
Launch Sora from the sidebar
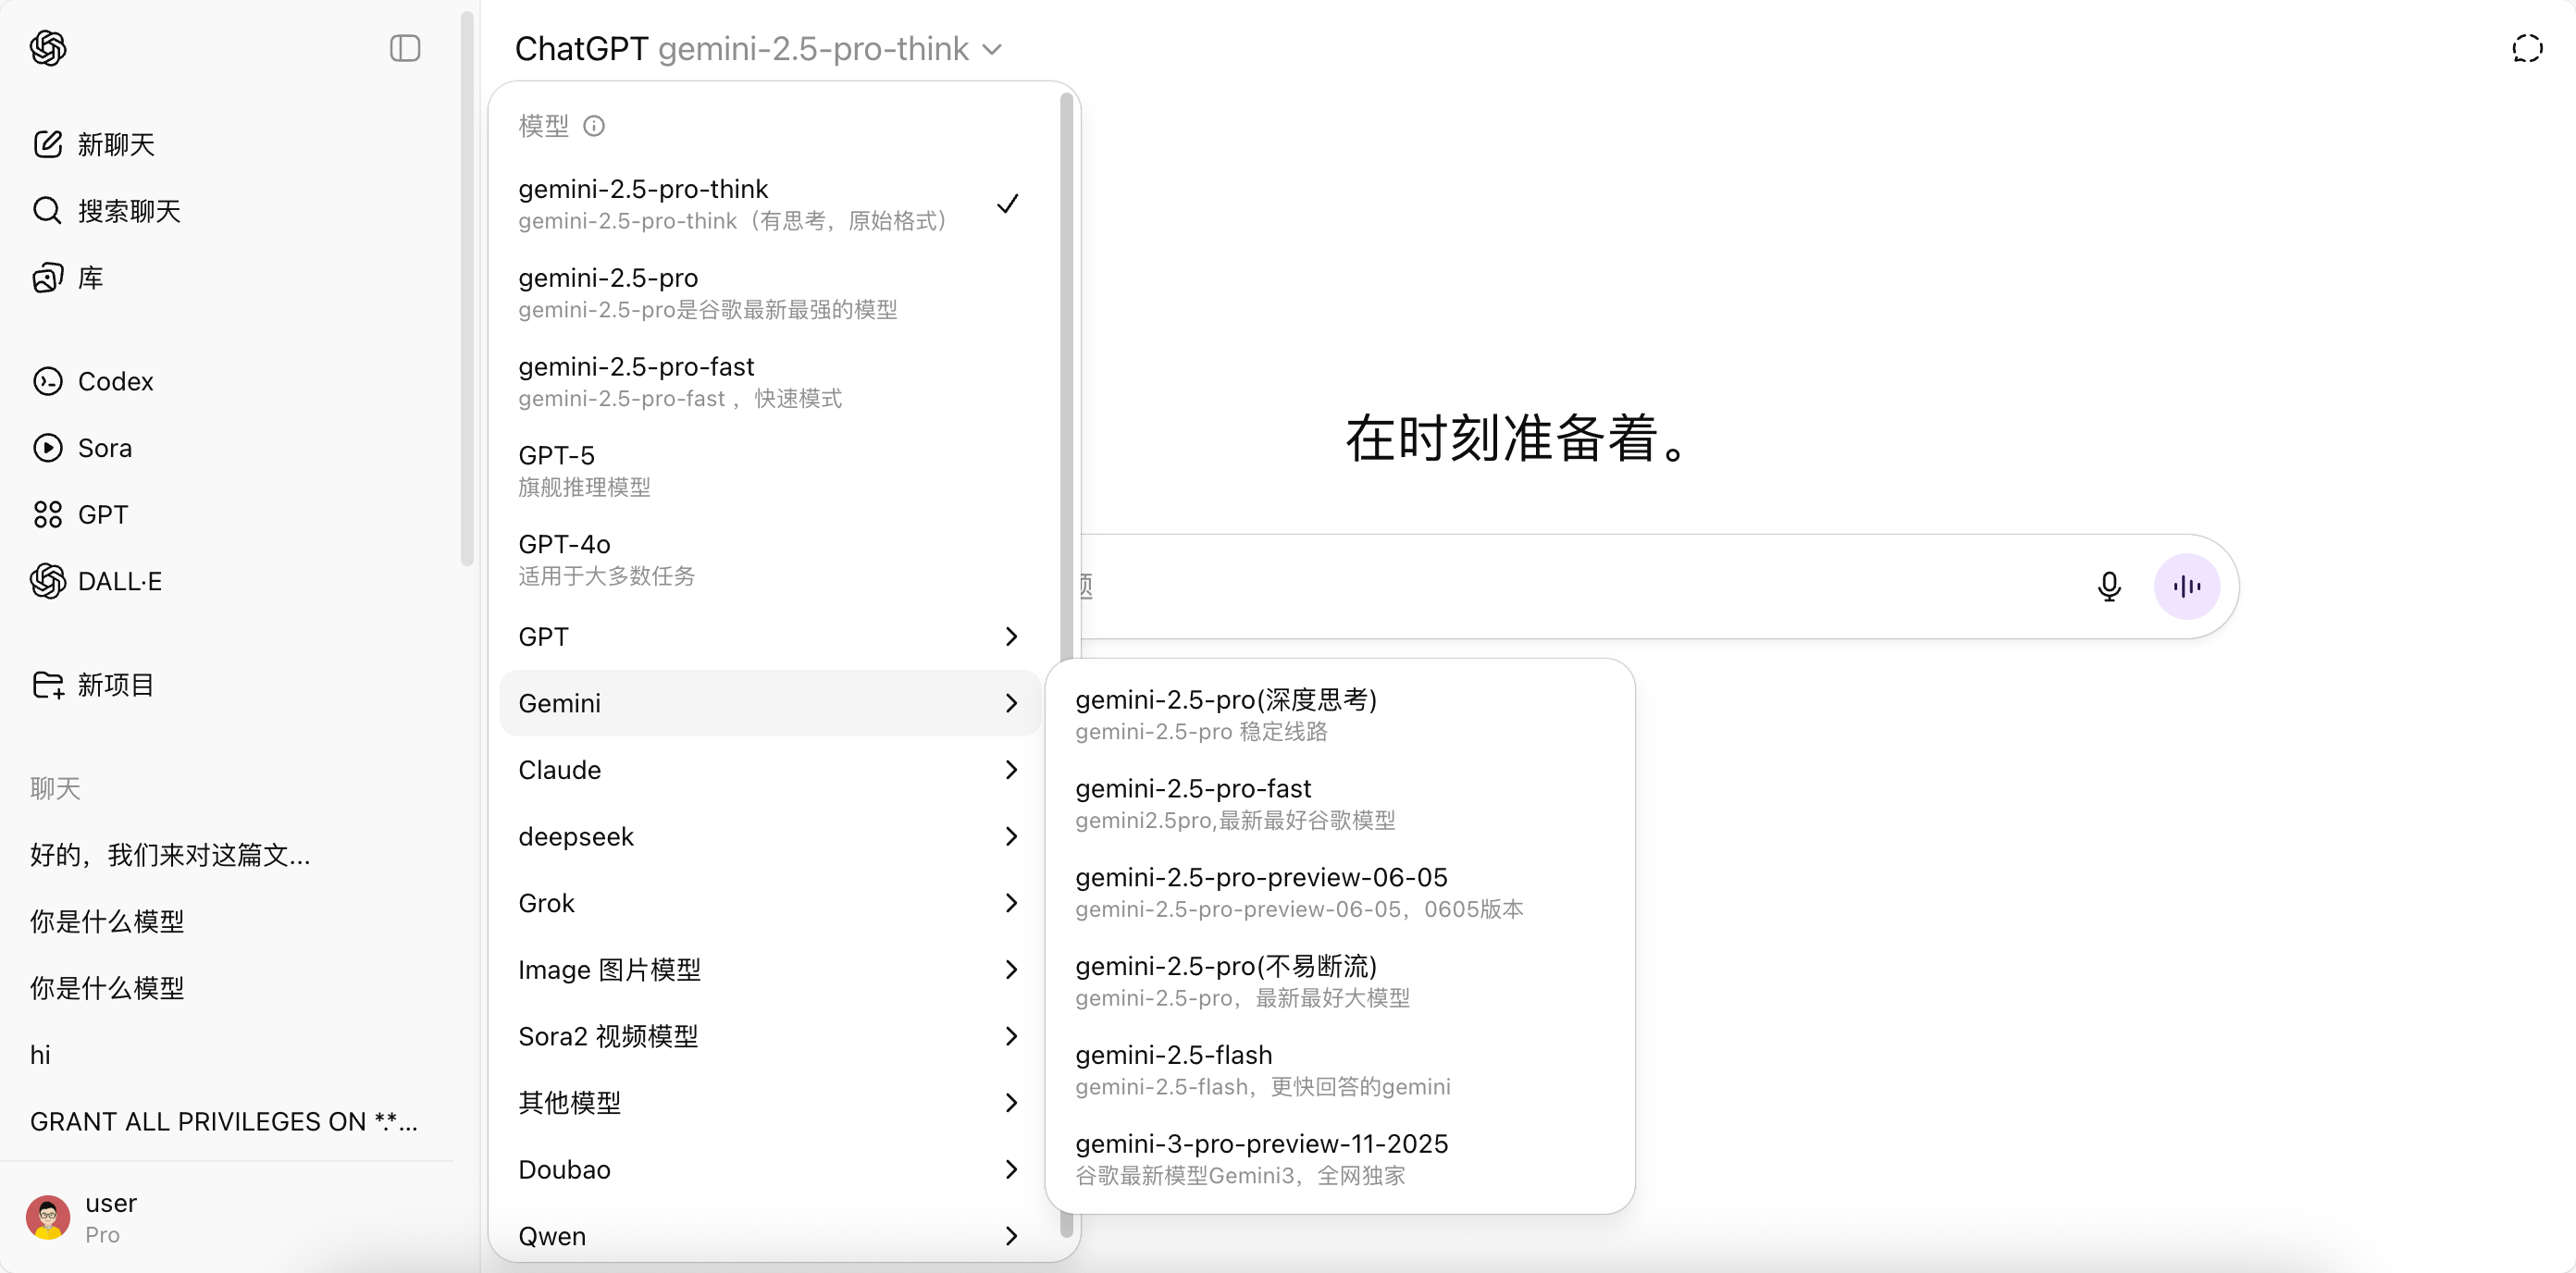(x=84, y=448)
